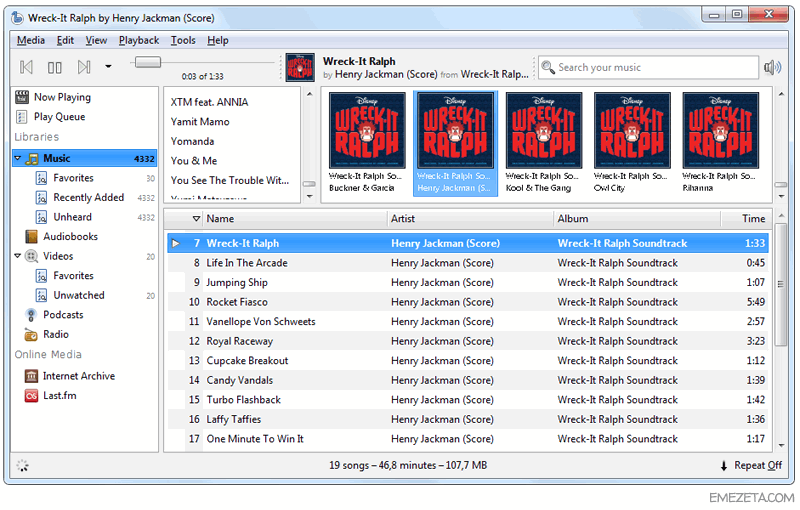Screen dimensions: 800x510
Task: Open the Radio source icon
Action: [x=31, y=335]
